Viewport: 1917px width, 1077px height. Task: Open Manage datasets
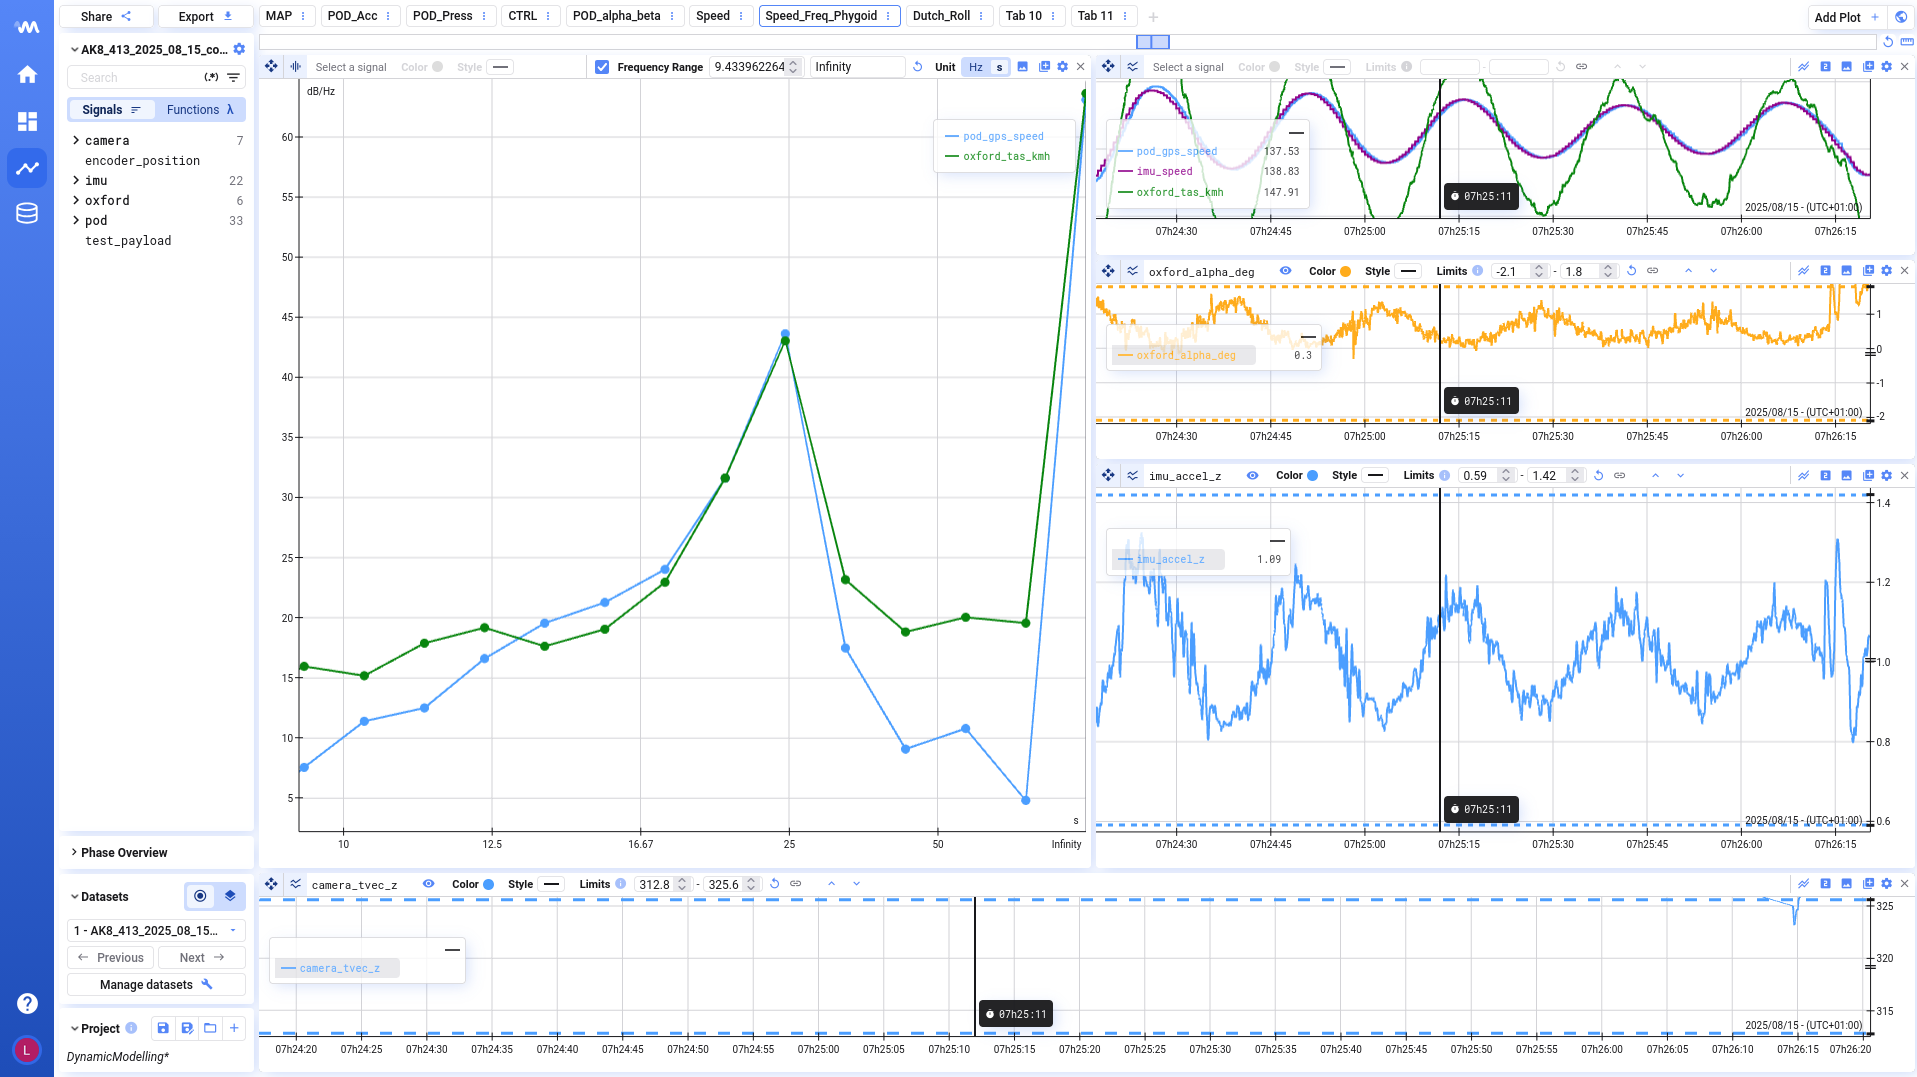[156, 985]
